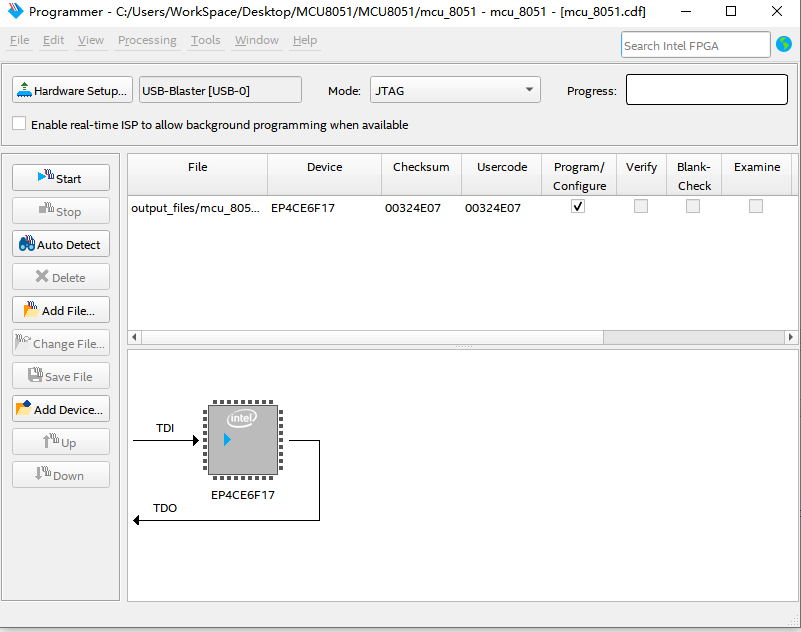Open the Processing menu

click(147, 40)
